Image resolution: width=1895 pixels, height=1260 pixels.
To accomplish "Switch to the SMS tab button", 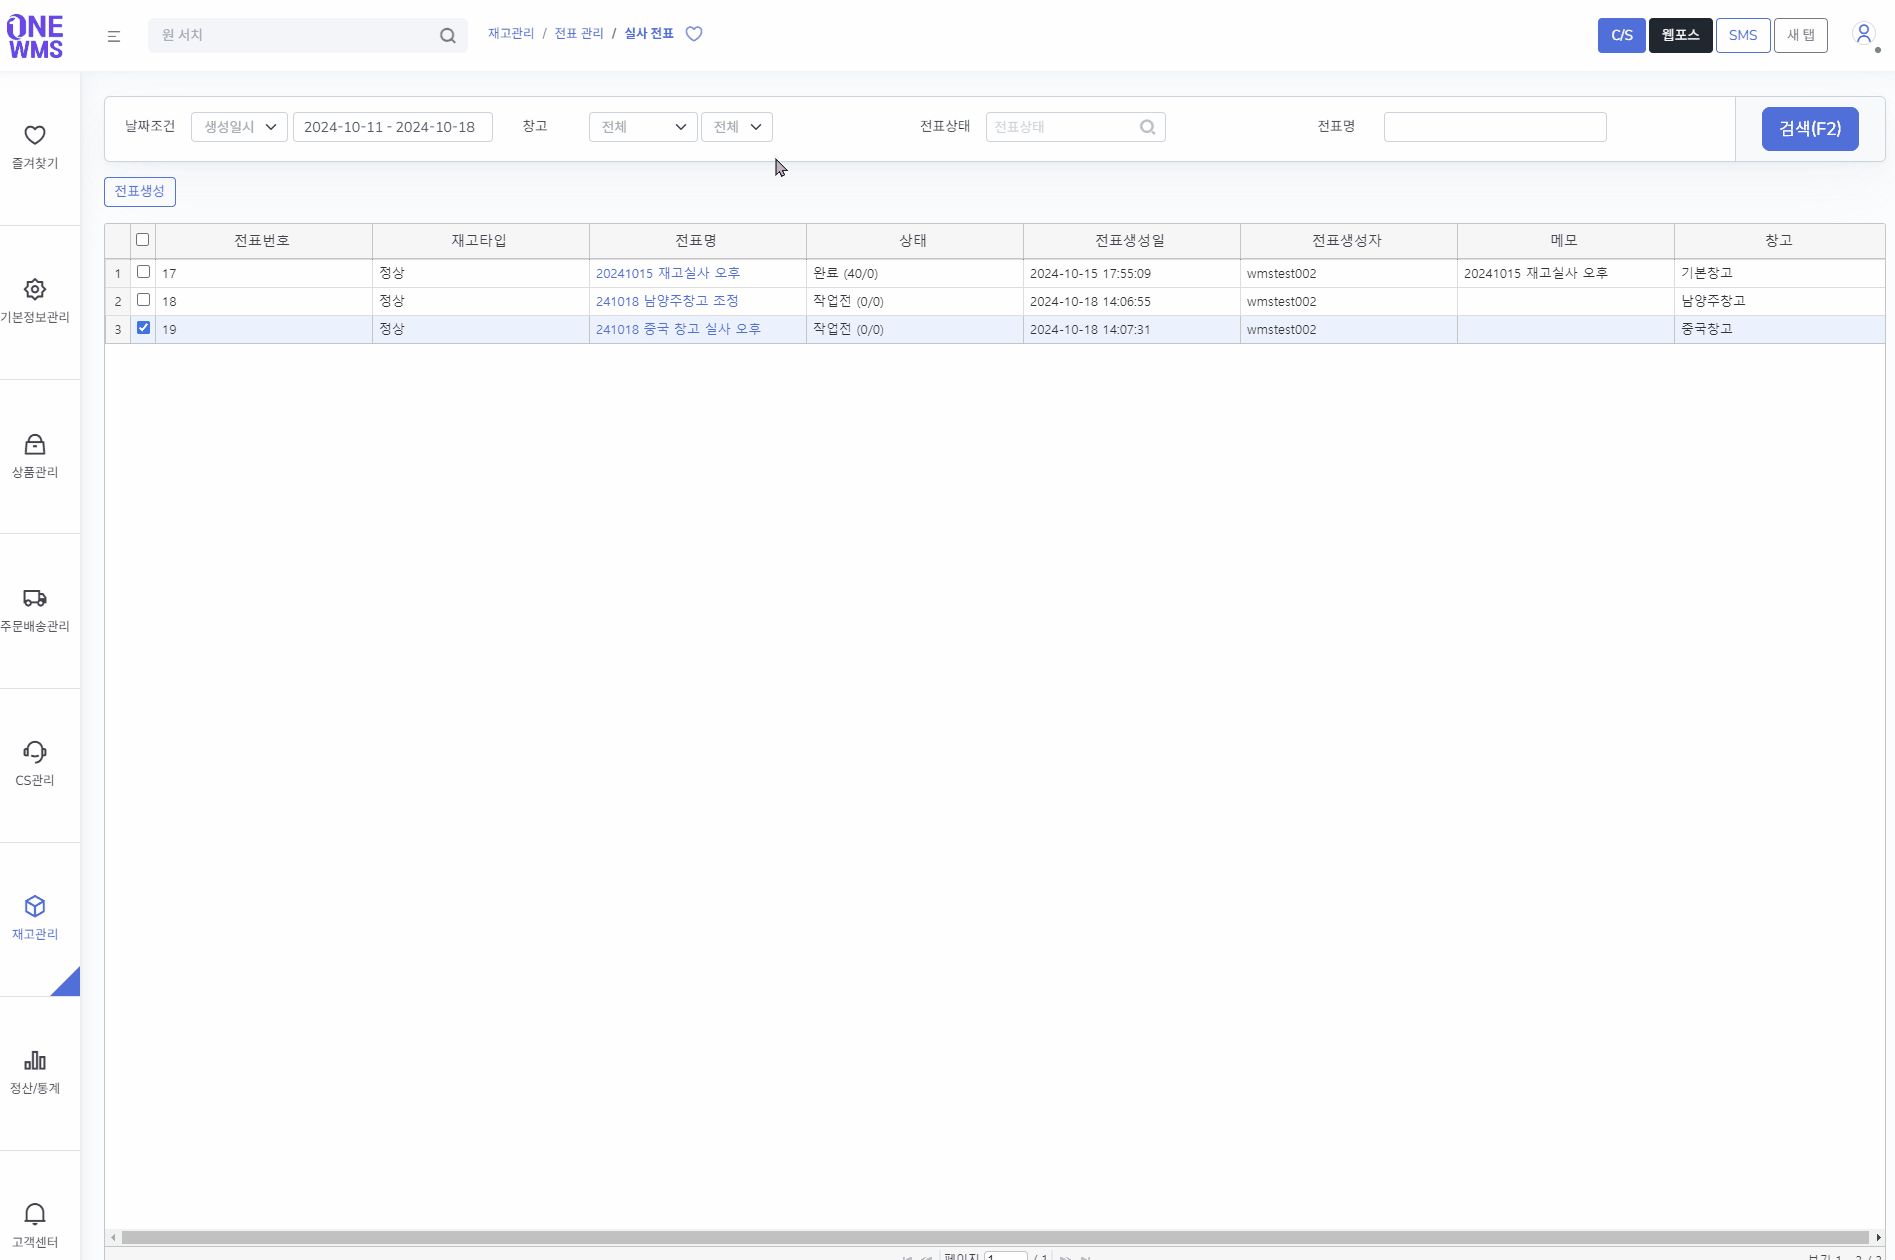I will [x=1743, y=35].
